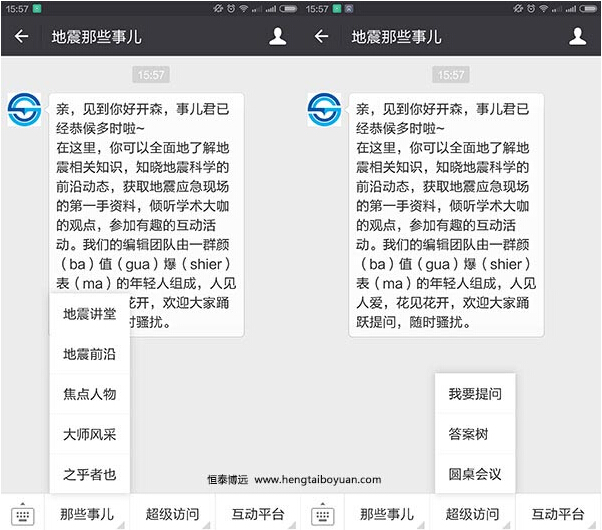This screenshot has height=530, width=602.
Task: Tap back arrow in right screenshot header
Action: [322, 37]
